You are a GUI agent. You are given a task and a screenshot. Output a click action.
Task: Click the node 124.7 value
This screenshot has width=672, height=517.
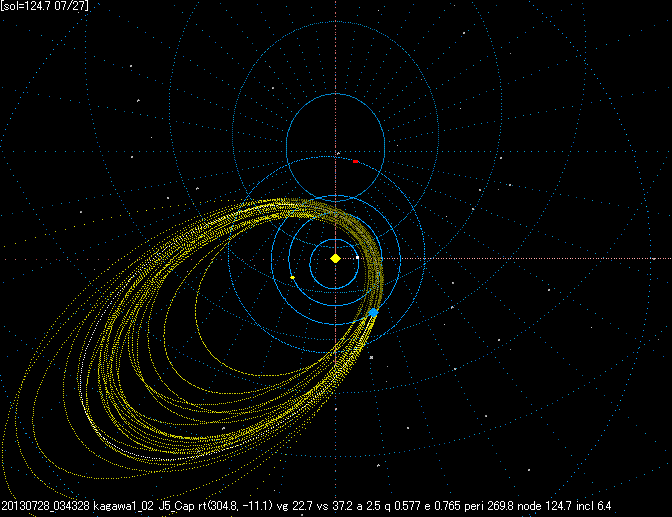544,506
